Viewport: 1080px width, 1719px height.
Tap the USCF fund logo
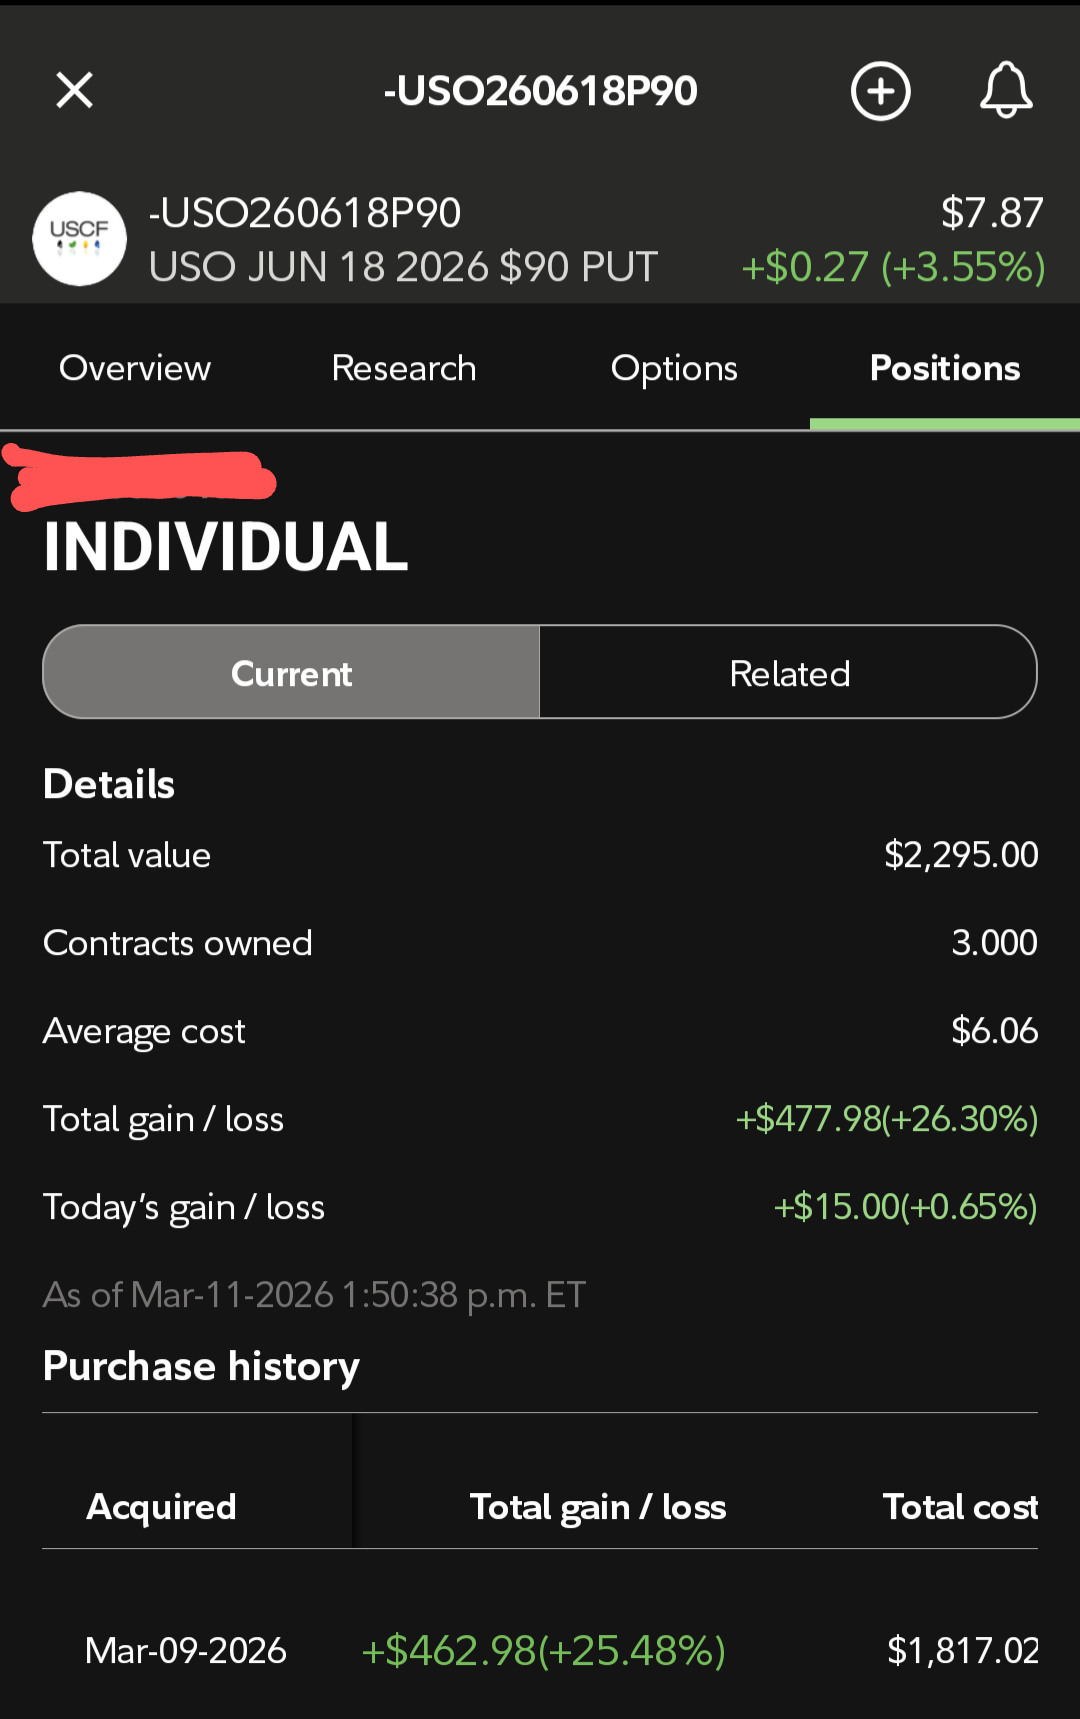[80, 239]
